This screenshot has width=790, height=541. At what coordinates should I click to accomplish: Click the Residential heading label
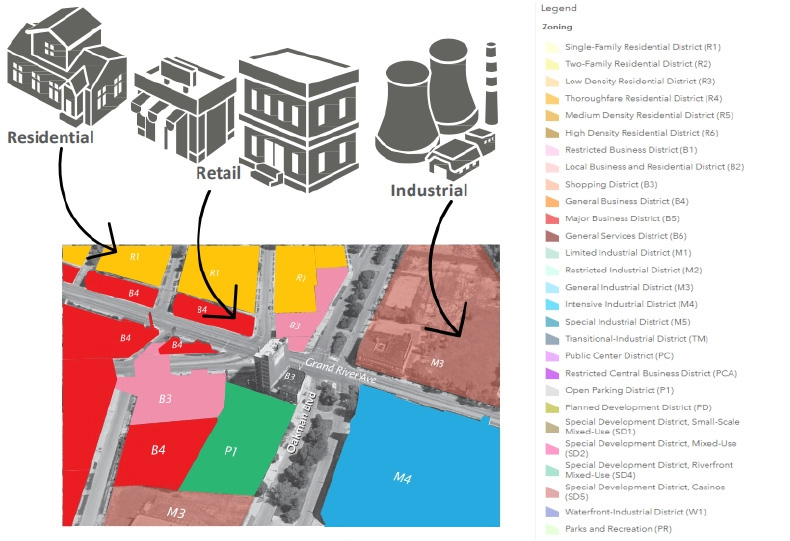[x=50, y=137]
